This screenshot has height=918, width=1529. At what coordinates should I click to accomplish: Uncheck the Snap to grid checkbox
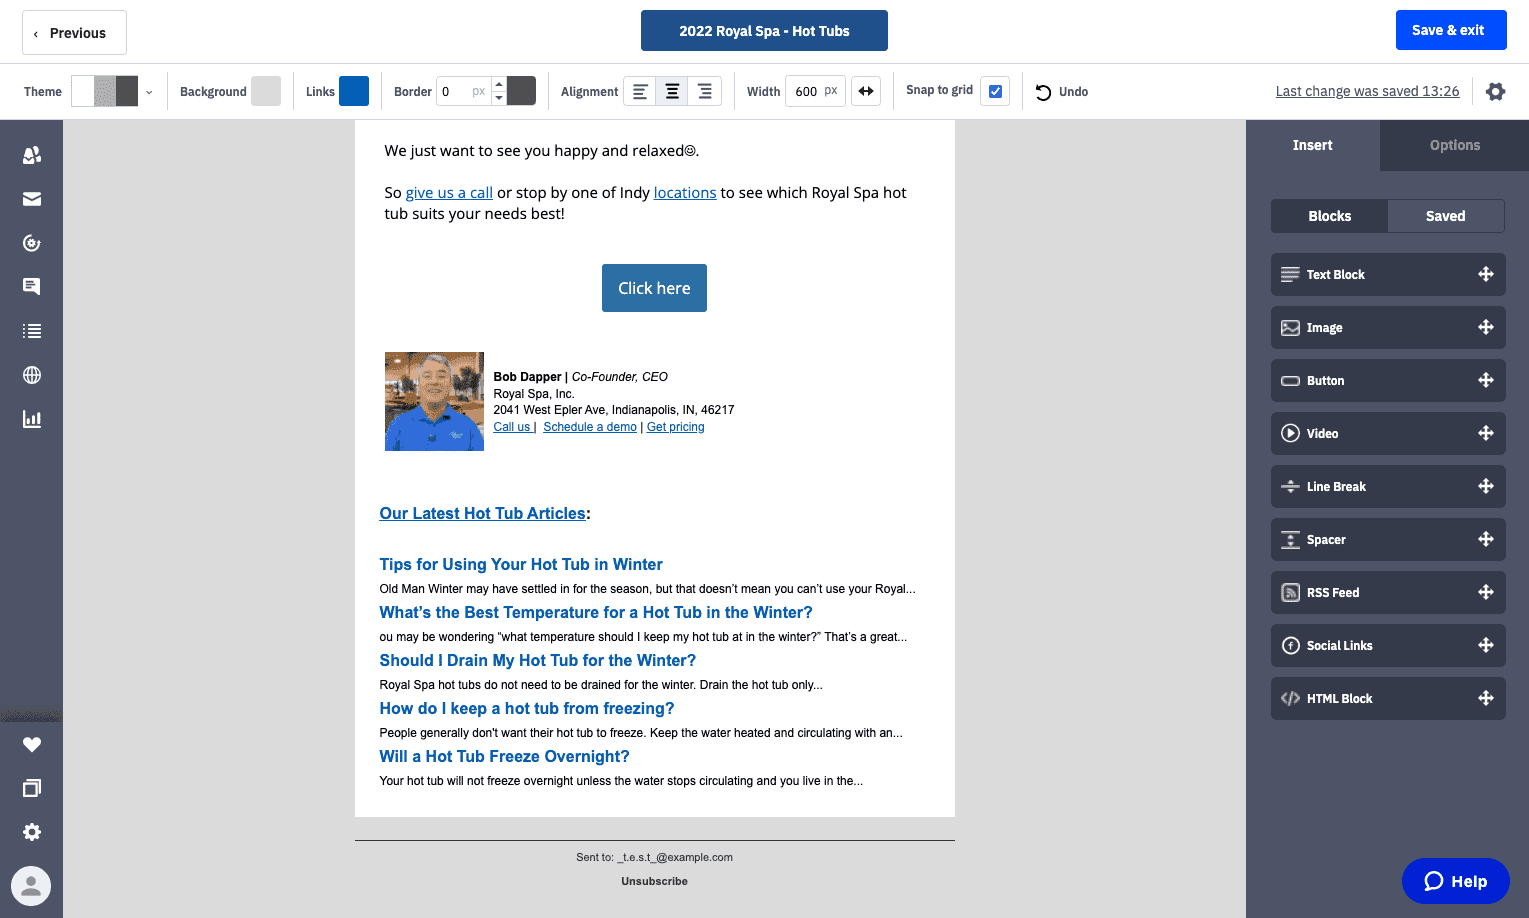click(995, 91)
